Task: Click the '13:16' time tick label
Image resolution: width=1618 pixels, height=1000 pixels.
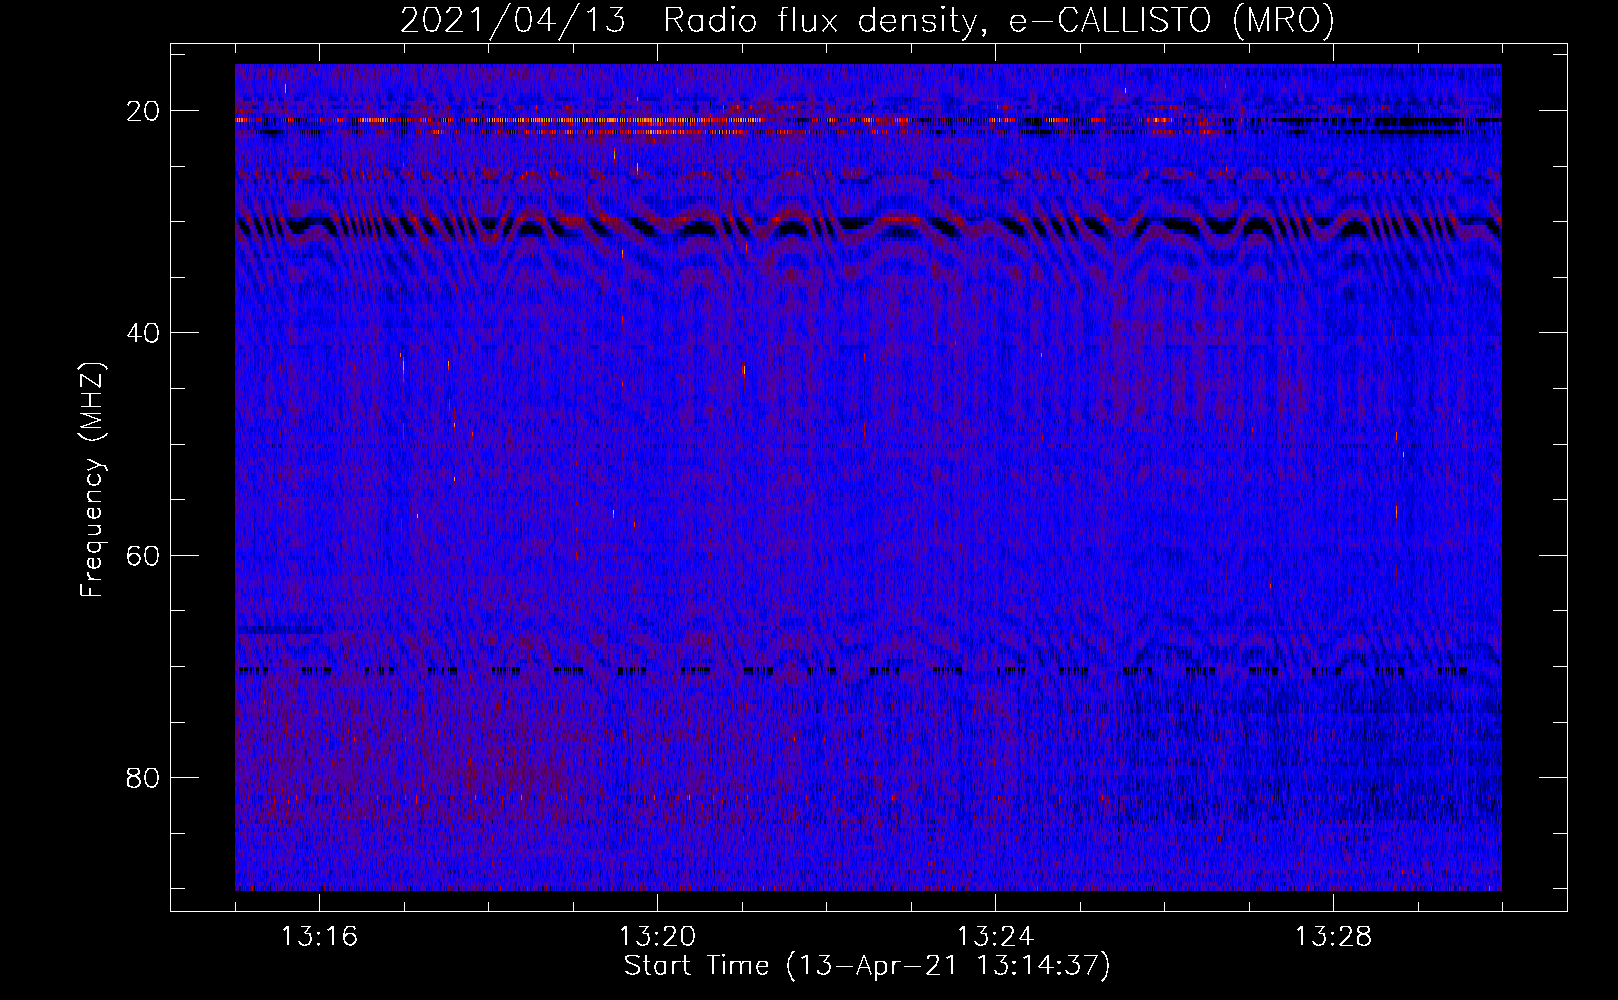Action: (319, 937)
